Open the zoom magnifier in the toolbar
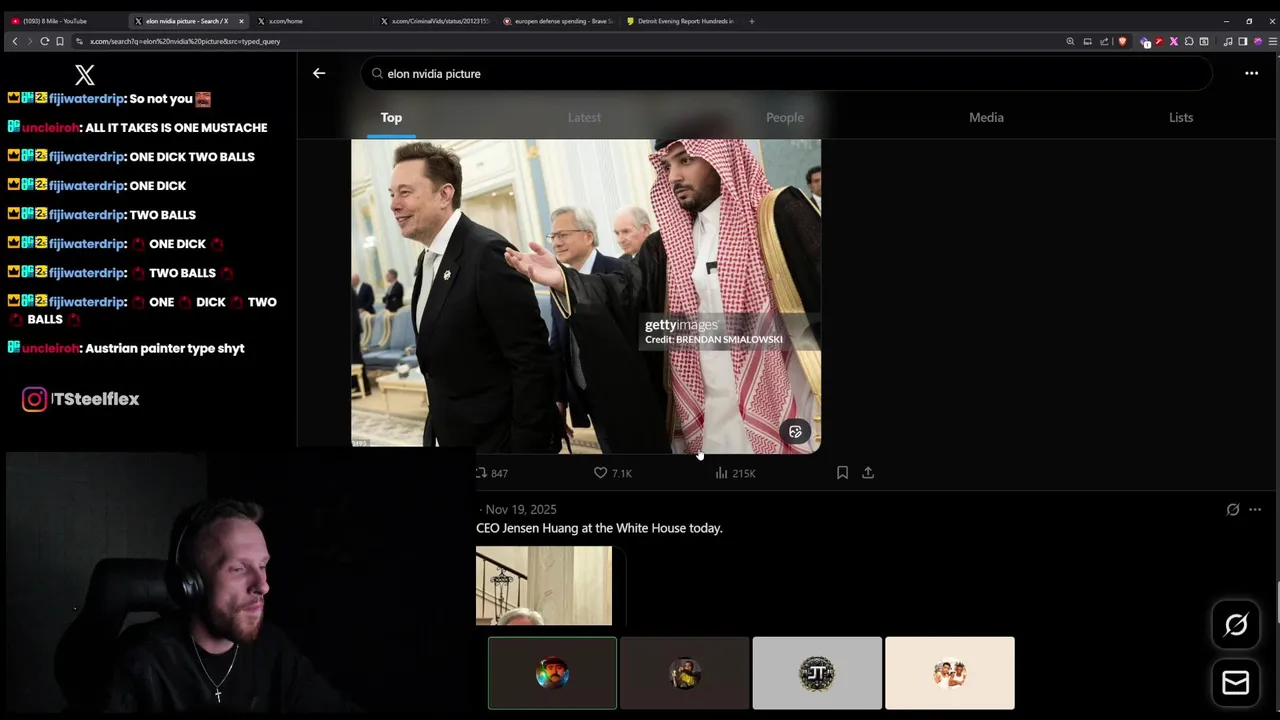 (x=1070, y=41)
